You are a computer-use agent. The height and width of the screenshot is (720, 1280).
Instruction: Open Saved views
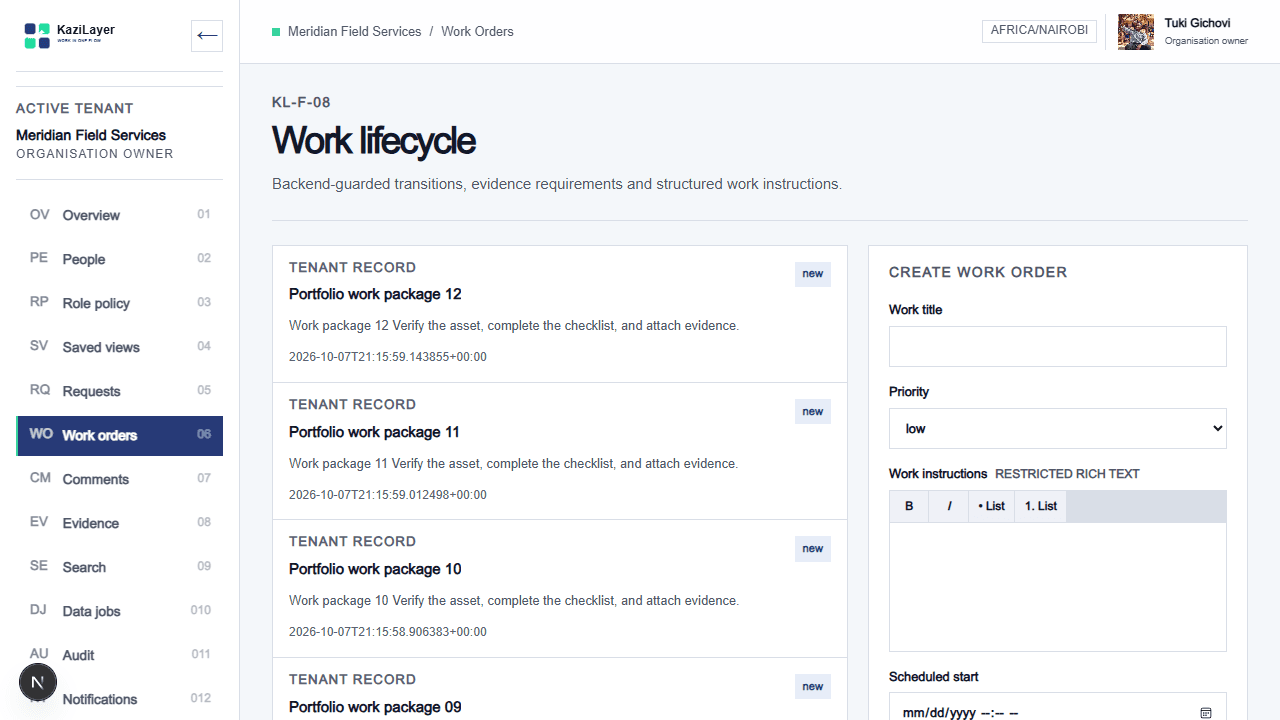click(120, 347)
